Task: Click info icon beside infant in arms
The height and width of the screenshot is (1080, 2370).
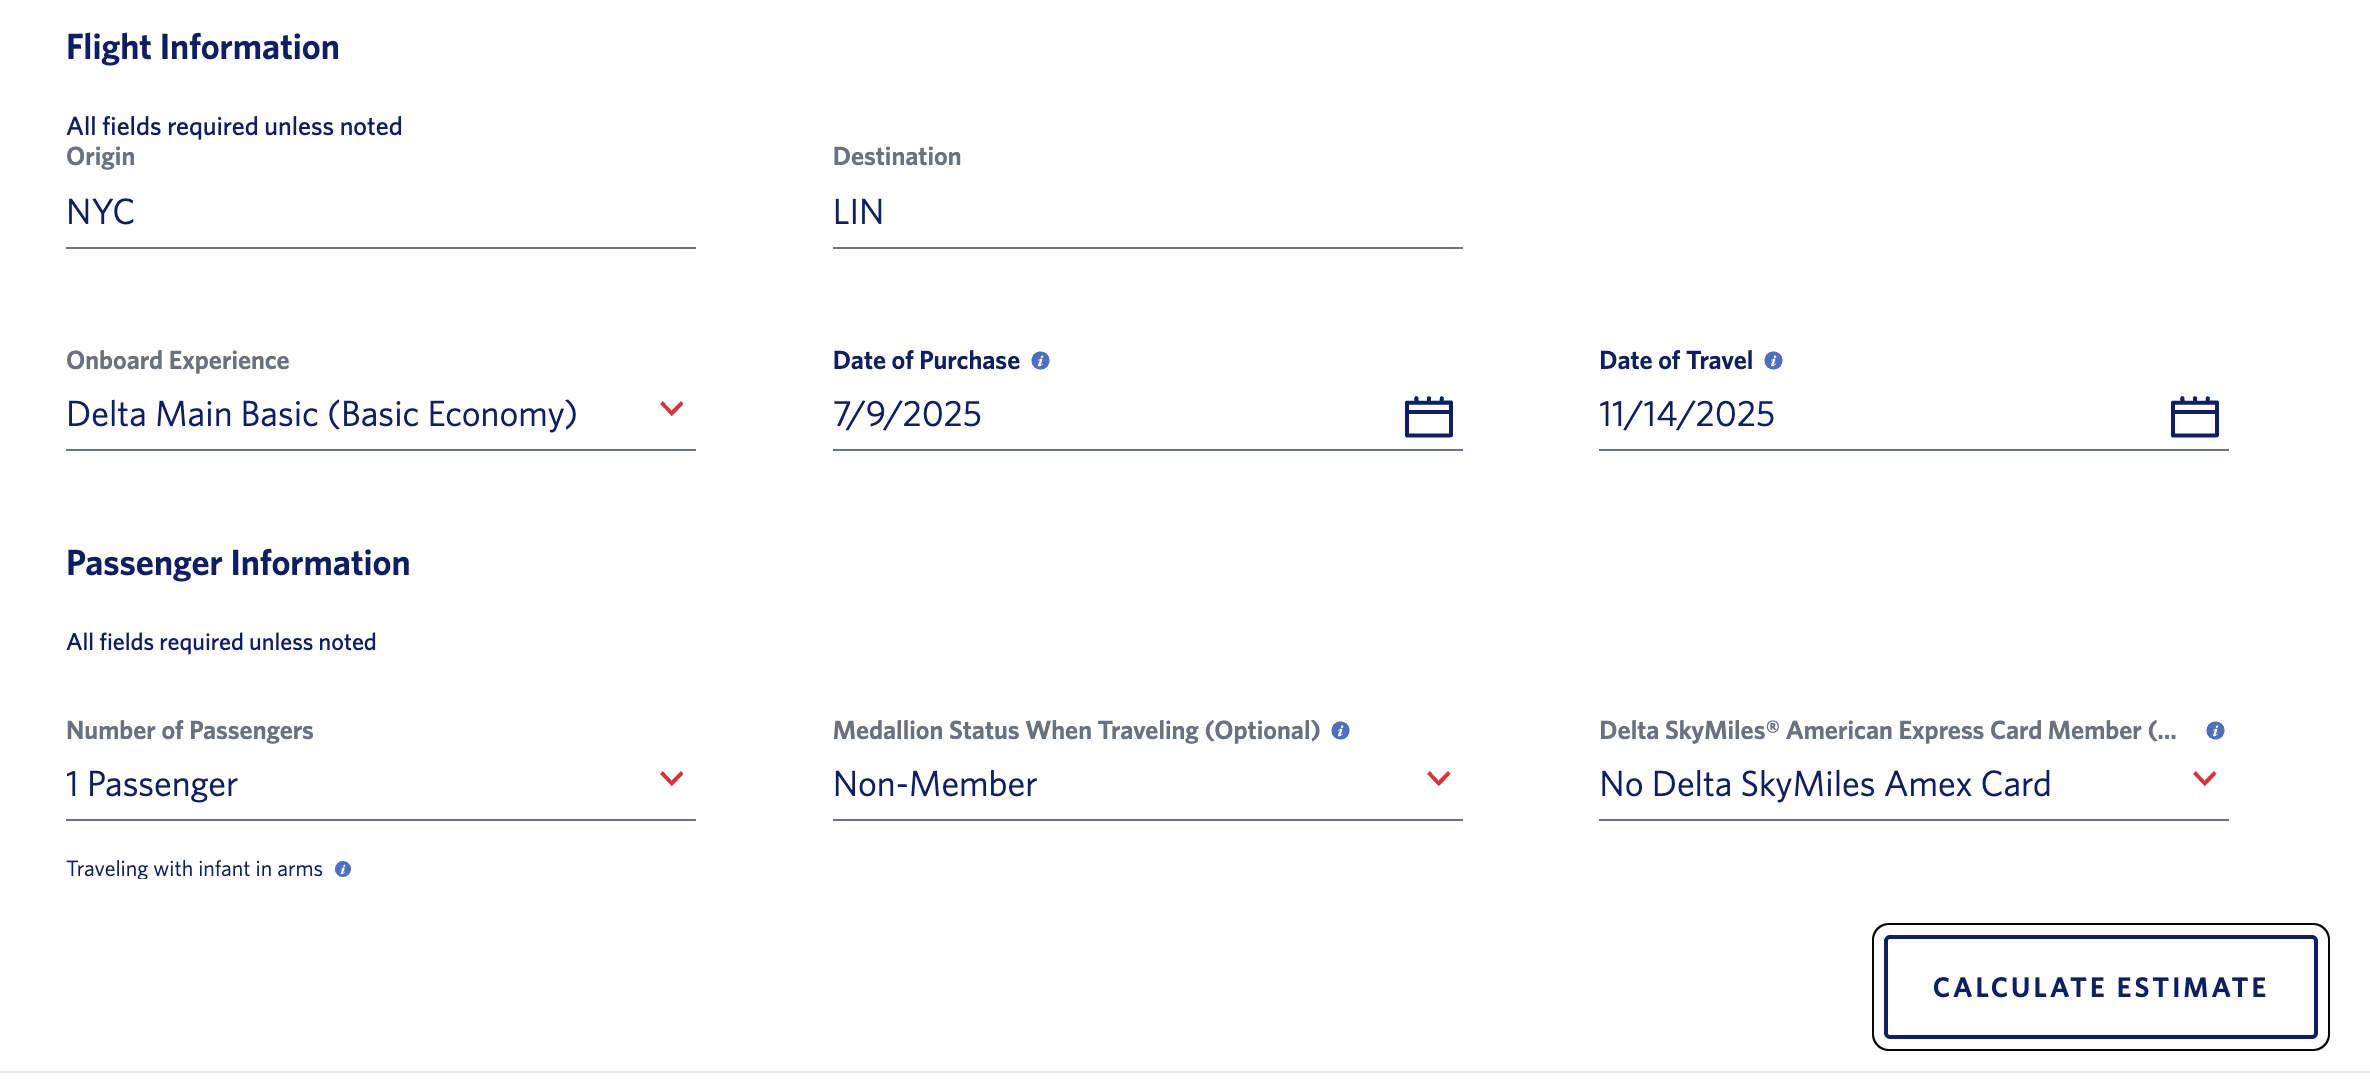Action: (343, 869)
